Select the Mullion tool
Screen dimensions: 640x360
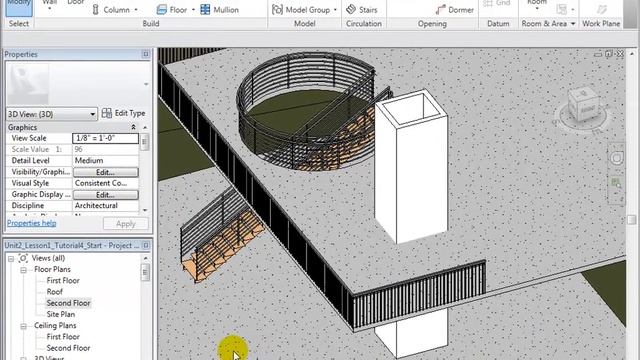point(220,9)
